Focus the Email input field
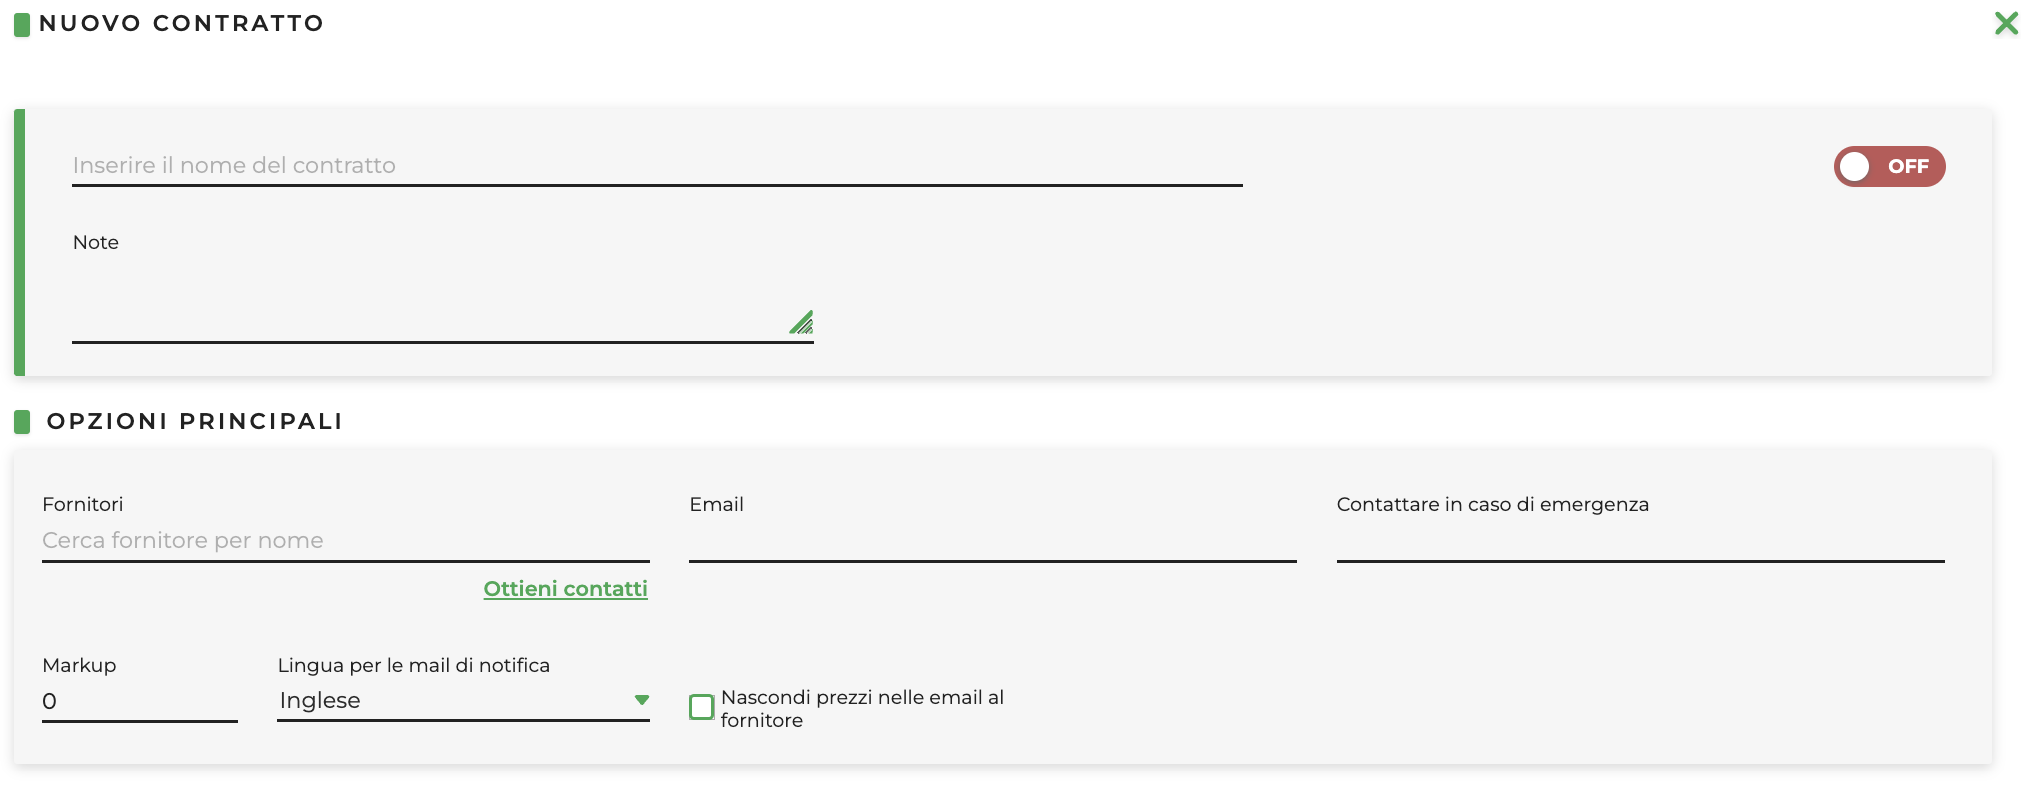2034x800 pixels. tap(992, 541)
